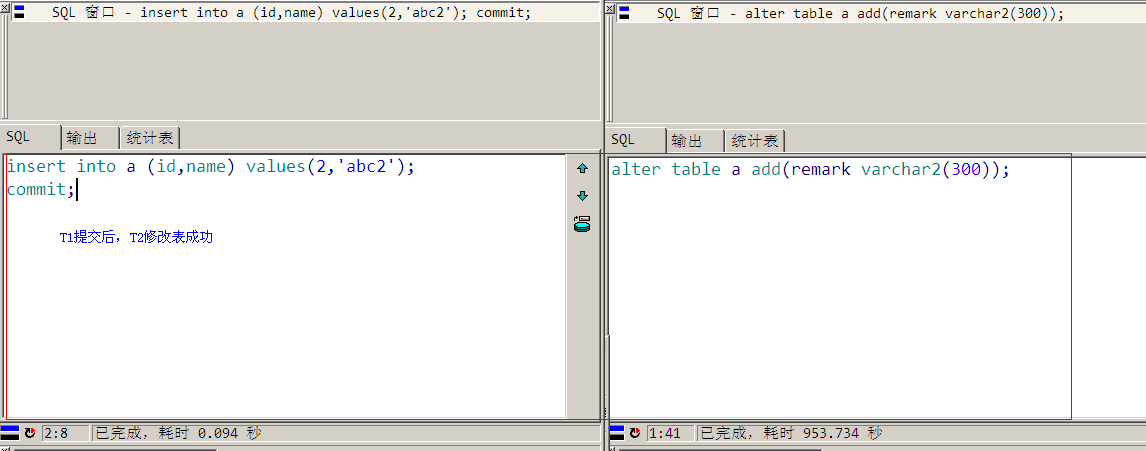This screenshot has height=451, width=1146.
Task: Click the window icon of the insert SQL window
Action: pyautogui.click(x=19, y=12)
